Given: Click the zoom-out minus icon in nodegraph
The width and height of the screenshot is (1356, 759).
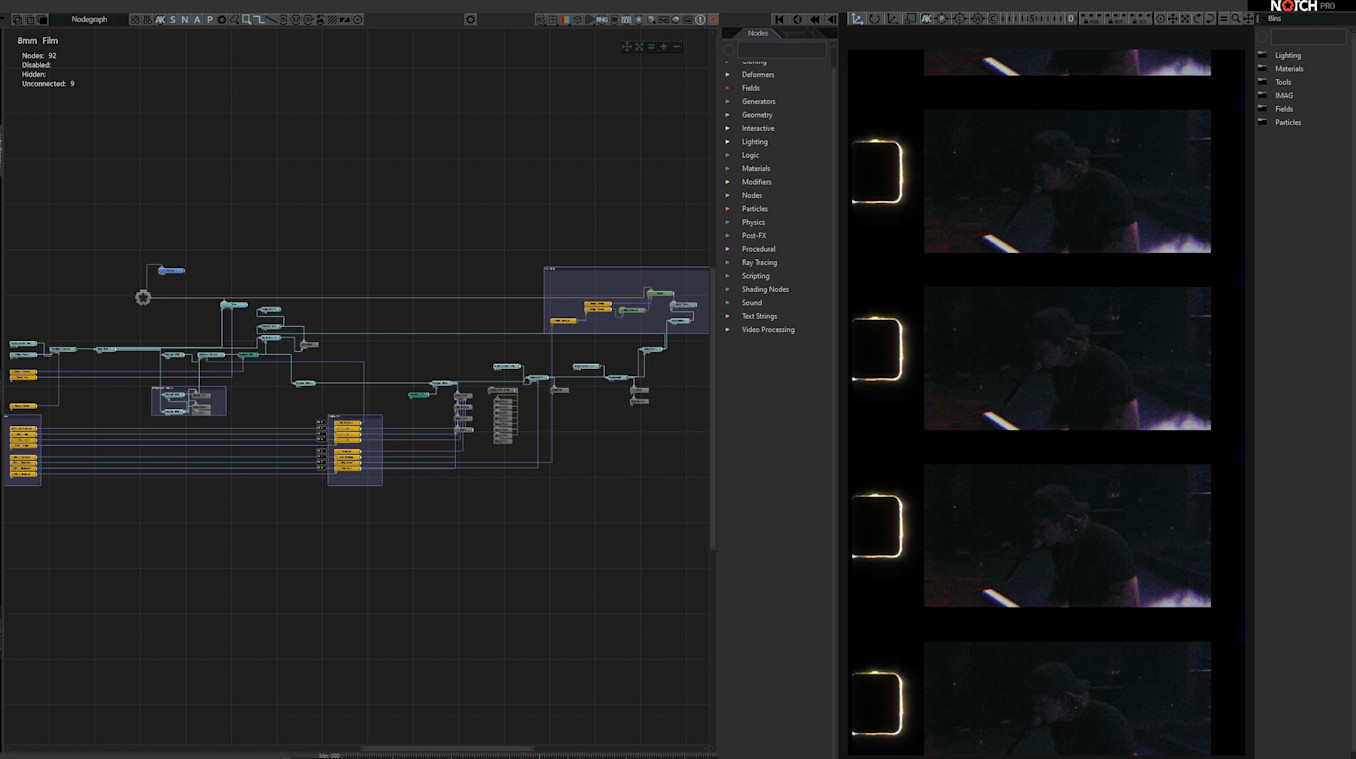Looking at the screenshot, I should click(676, 47).
